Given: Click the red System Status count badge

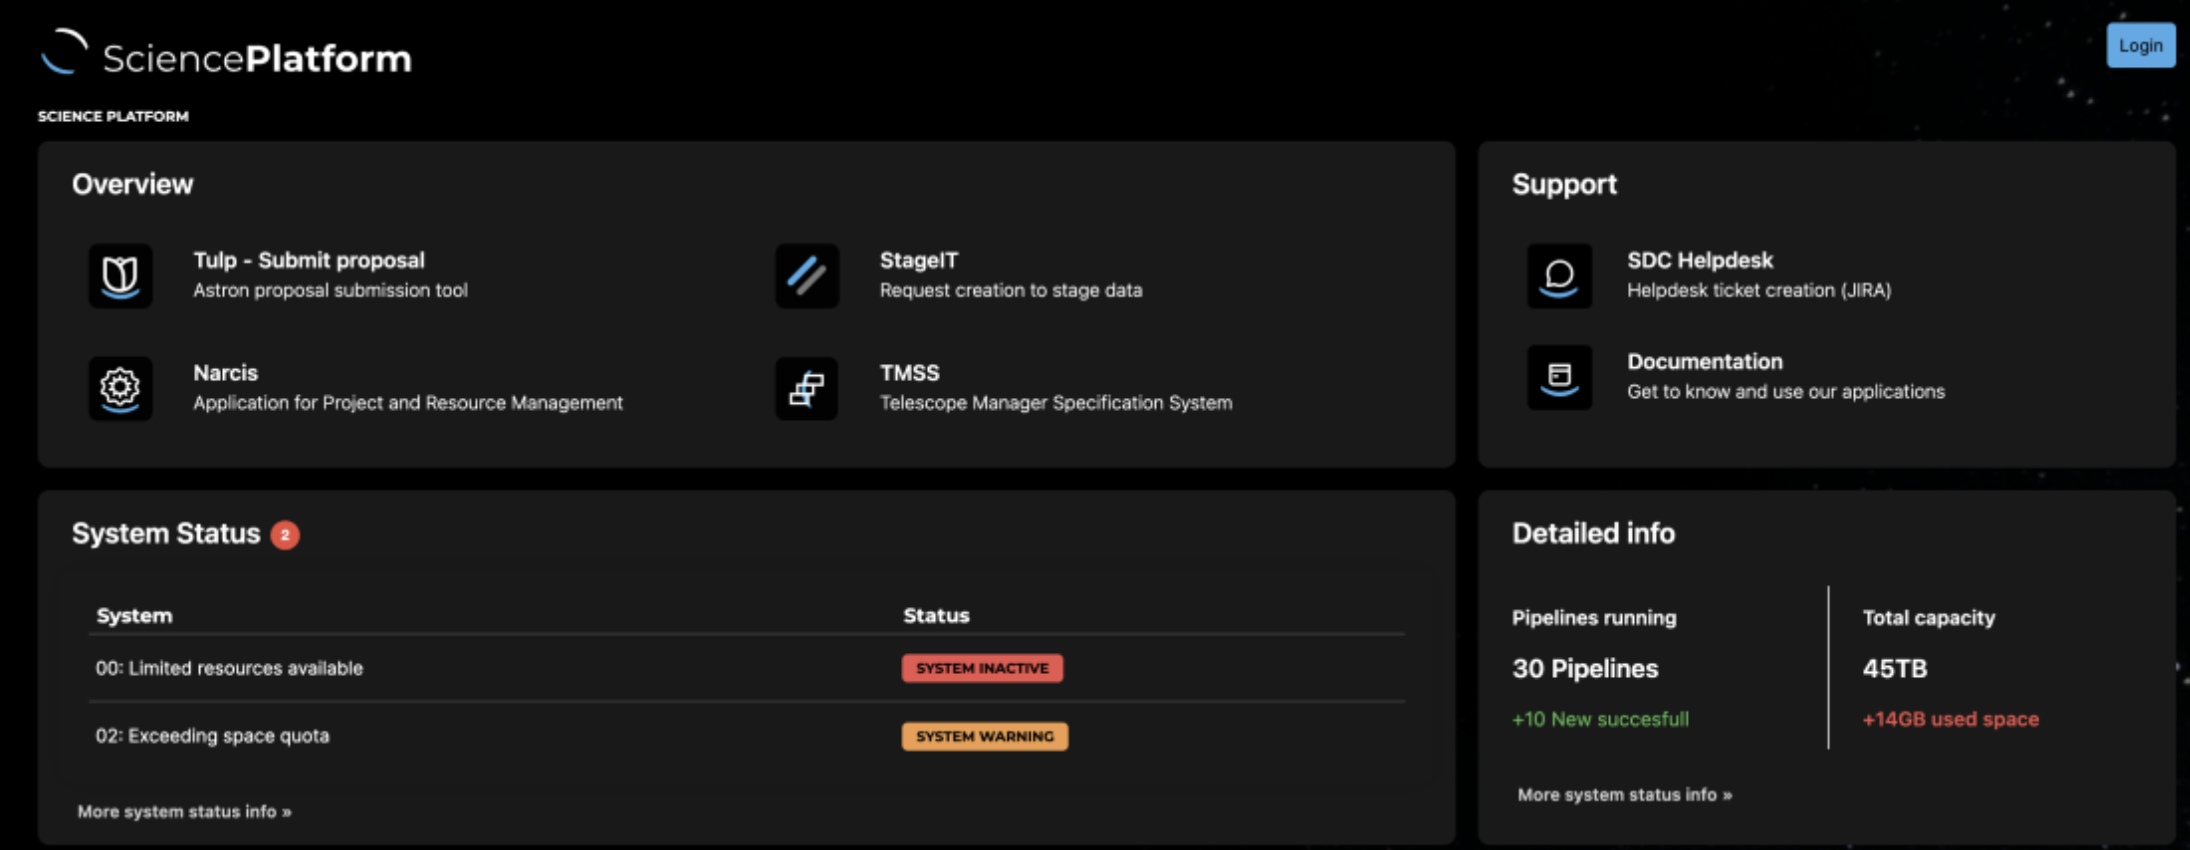Looking at the screenshot, I should 285,535.
